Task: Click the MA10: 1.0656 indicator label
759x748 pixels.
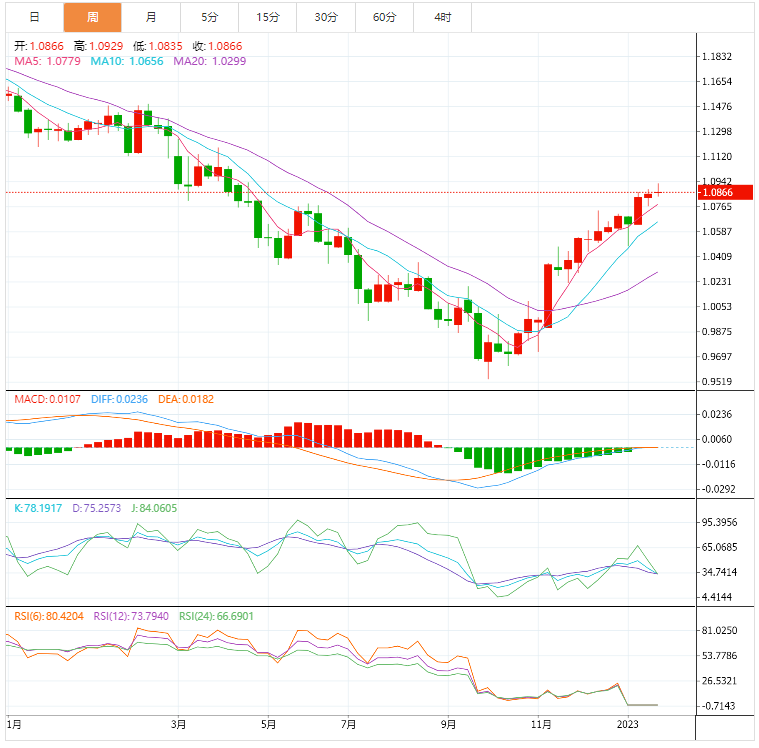Action: 127,61
